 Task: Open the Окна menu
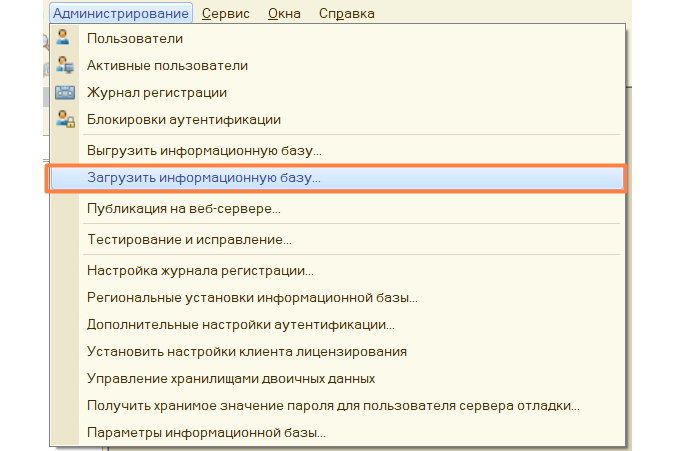click(284, 13)
